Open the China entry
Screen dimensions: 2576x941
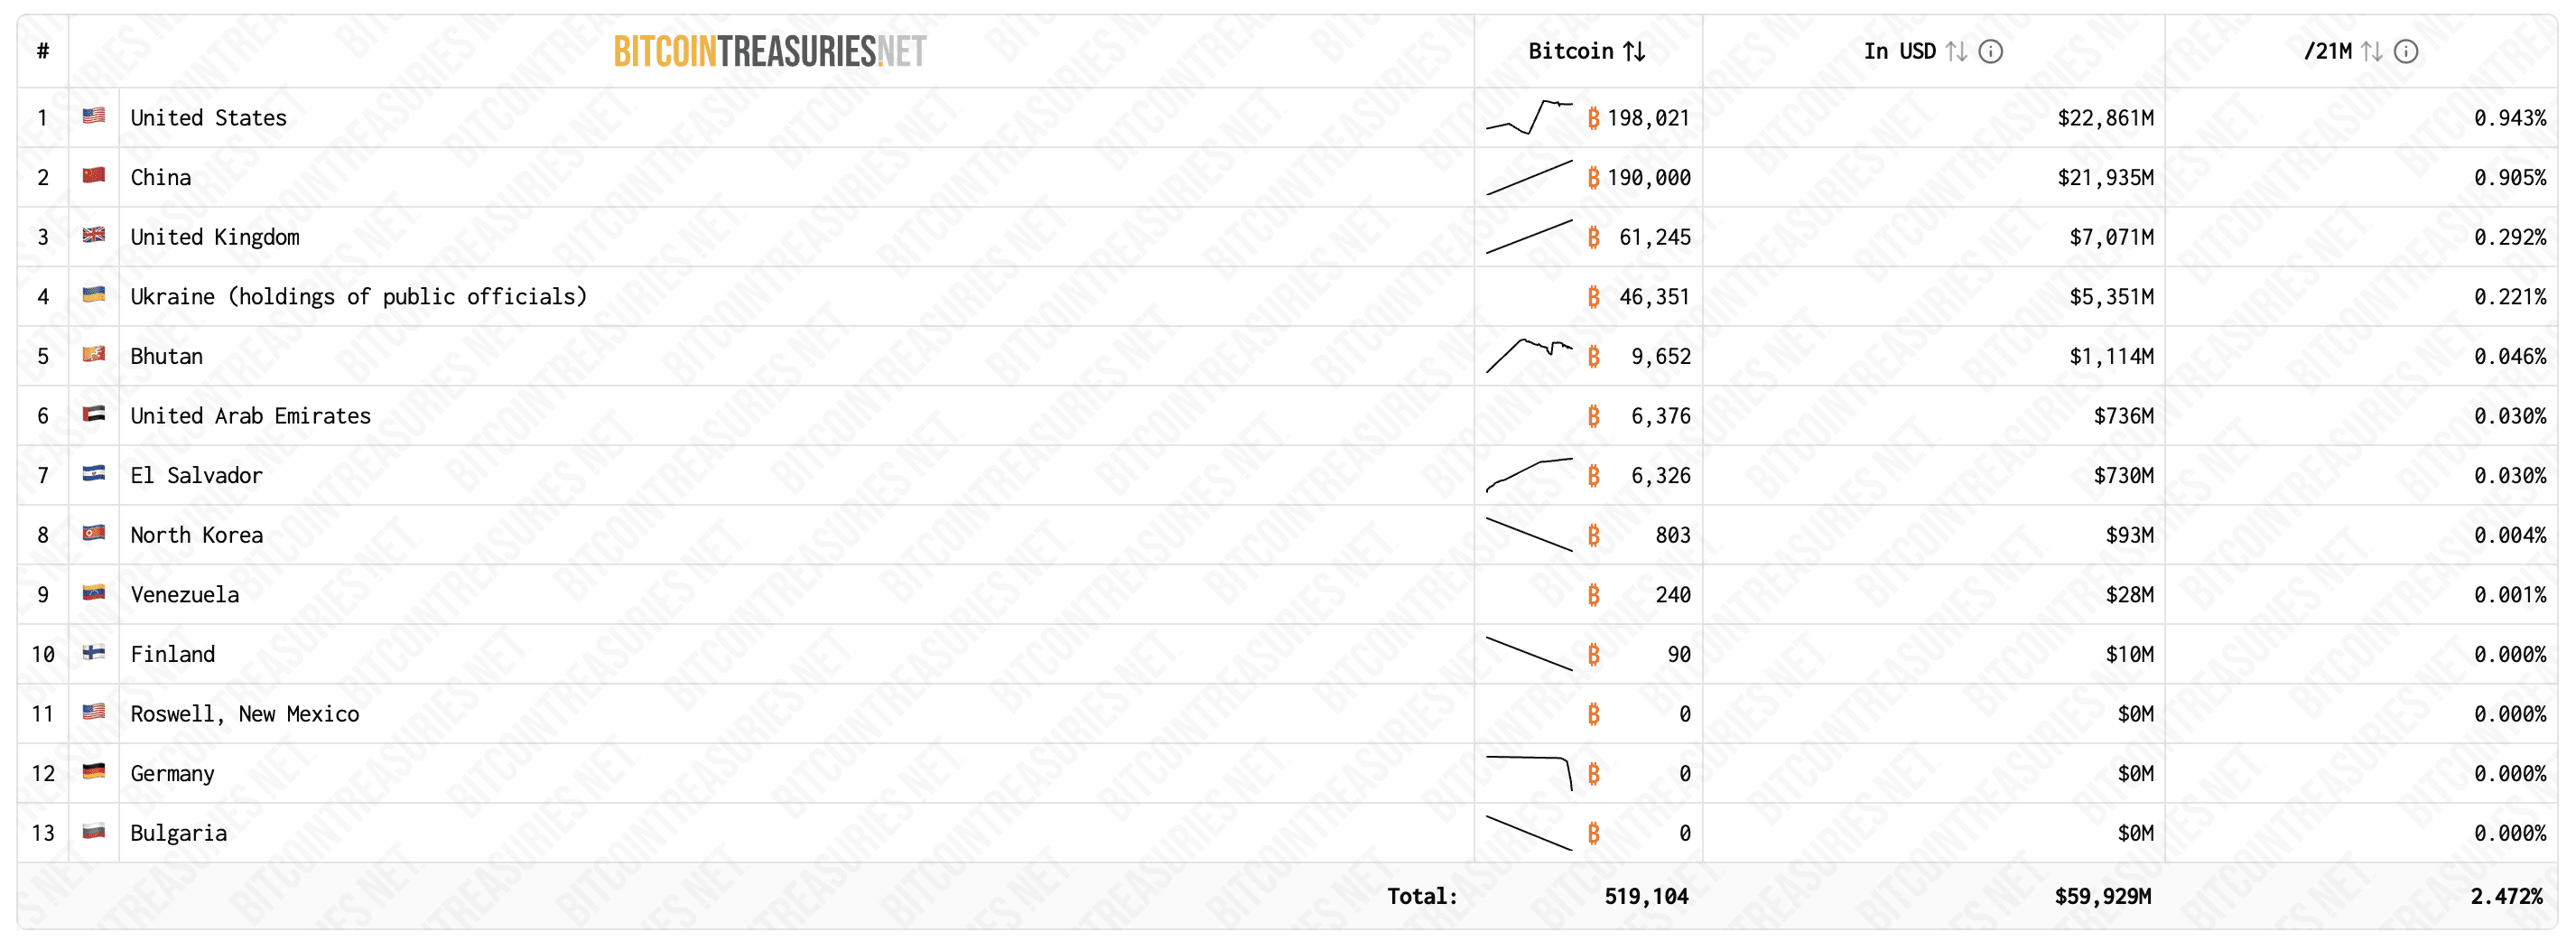(x=161, y=177)
